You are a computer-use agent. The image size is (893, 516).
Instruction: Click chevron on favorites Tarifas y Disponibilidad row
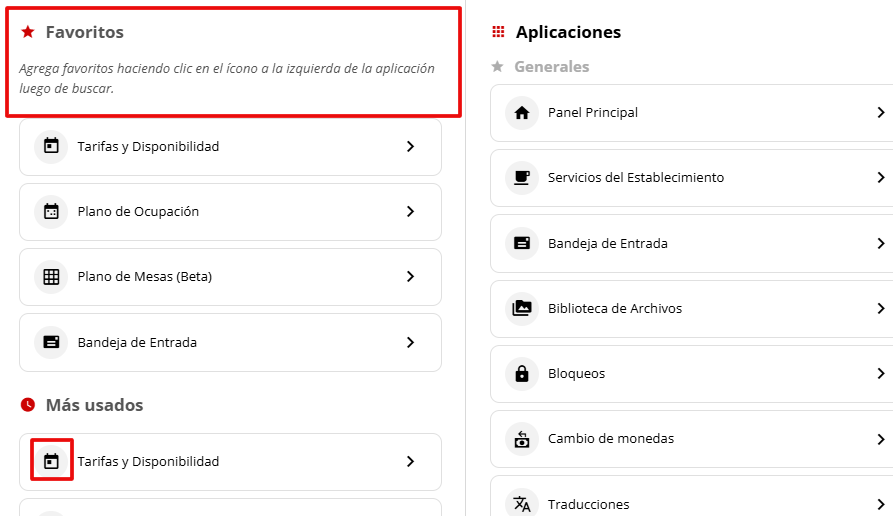tap(410, 147)
